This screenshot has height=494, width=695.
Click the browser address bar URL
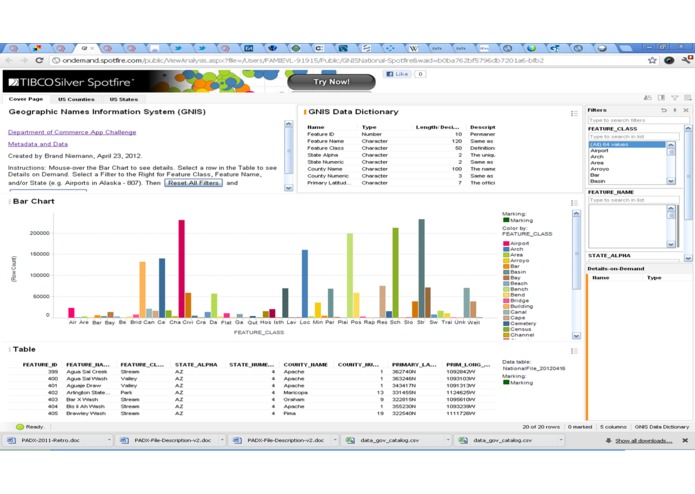(303, 60)
